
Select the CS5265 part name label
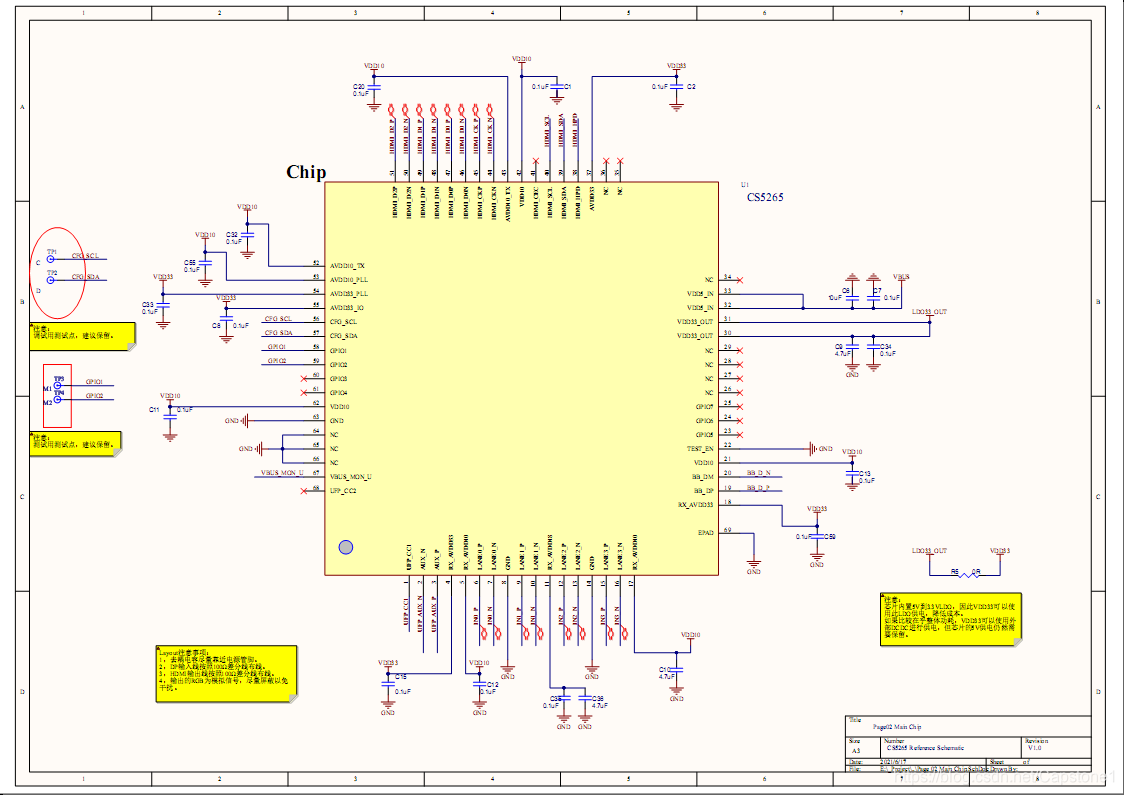pyautogui.click(x=765, y=197)
